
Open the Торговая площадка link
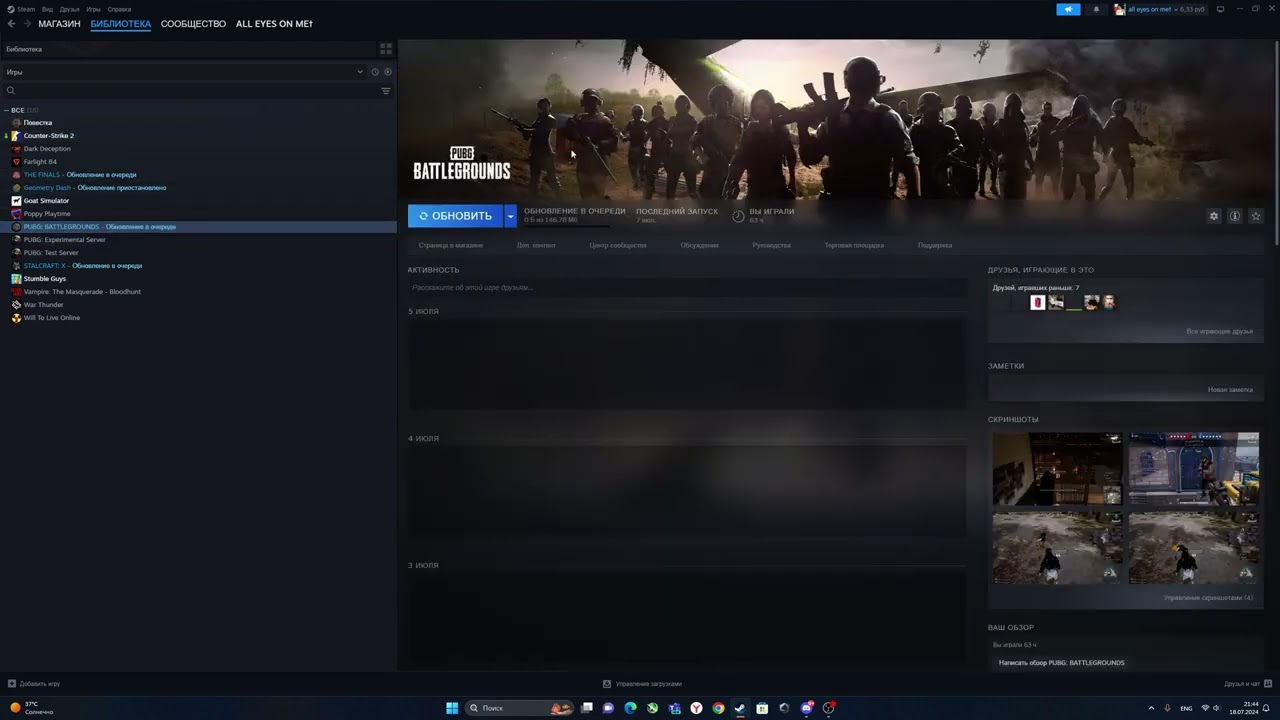(854, 245)
